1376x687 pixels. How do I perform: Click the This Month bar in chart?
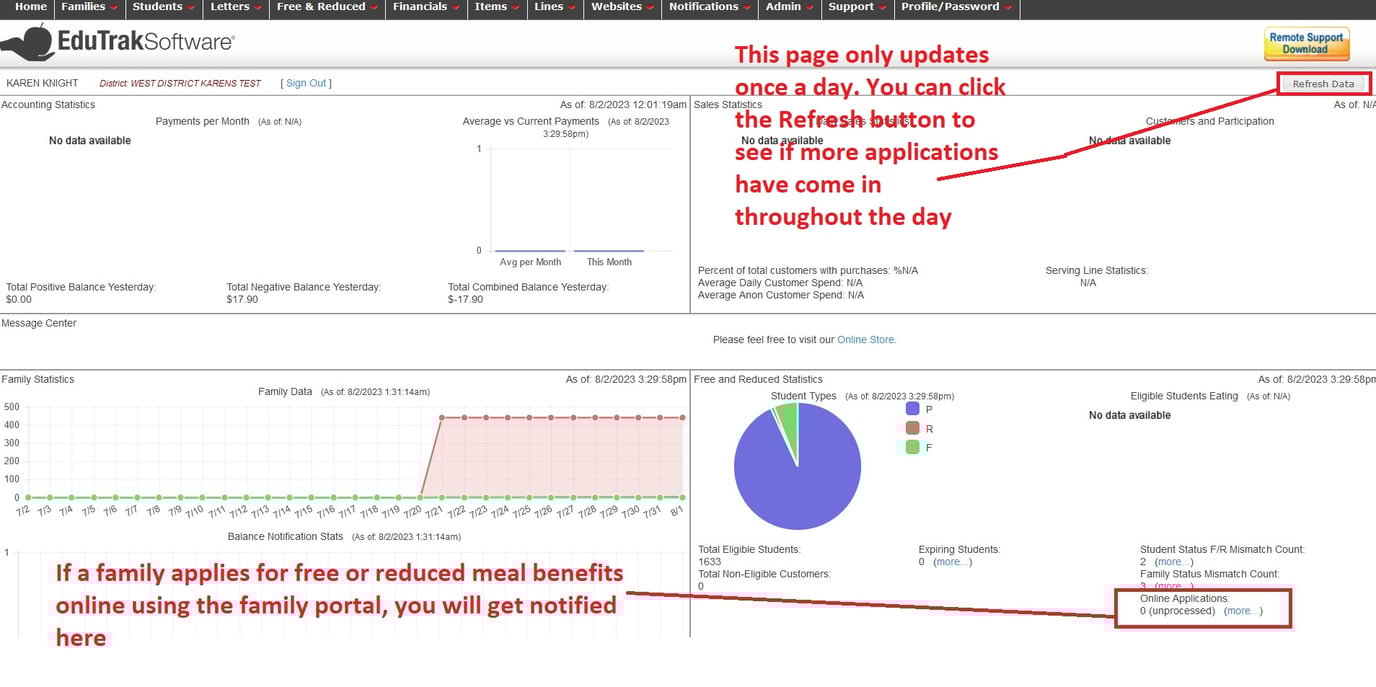point(609,251)
